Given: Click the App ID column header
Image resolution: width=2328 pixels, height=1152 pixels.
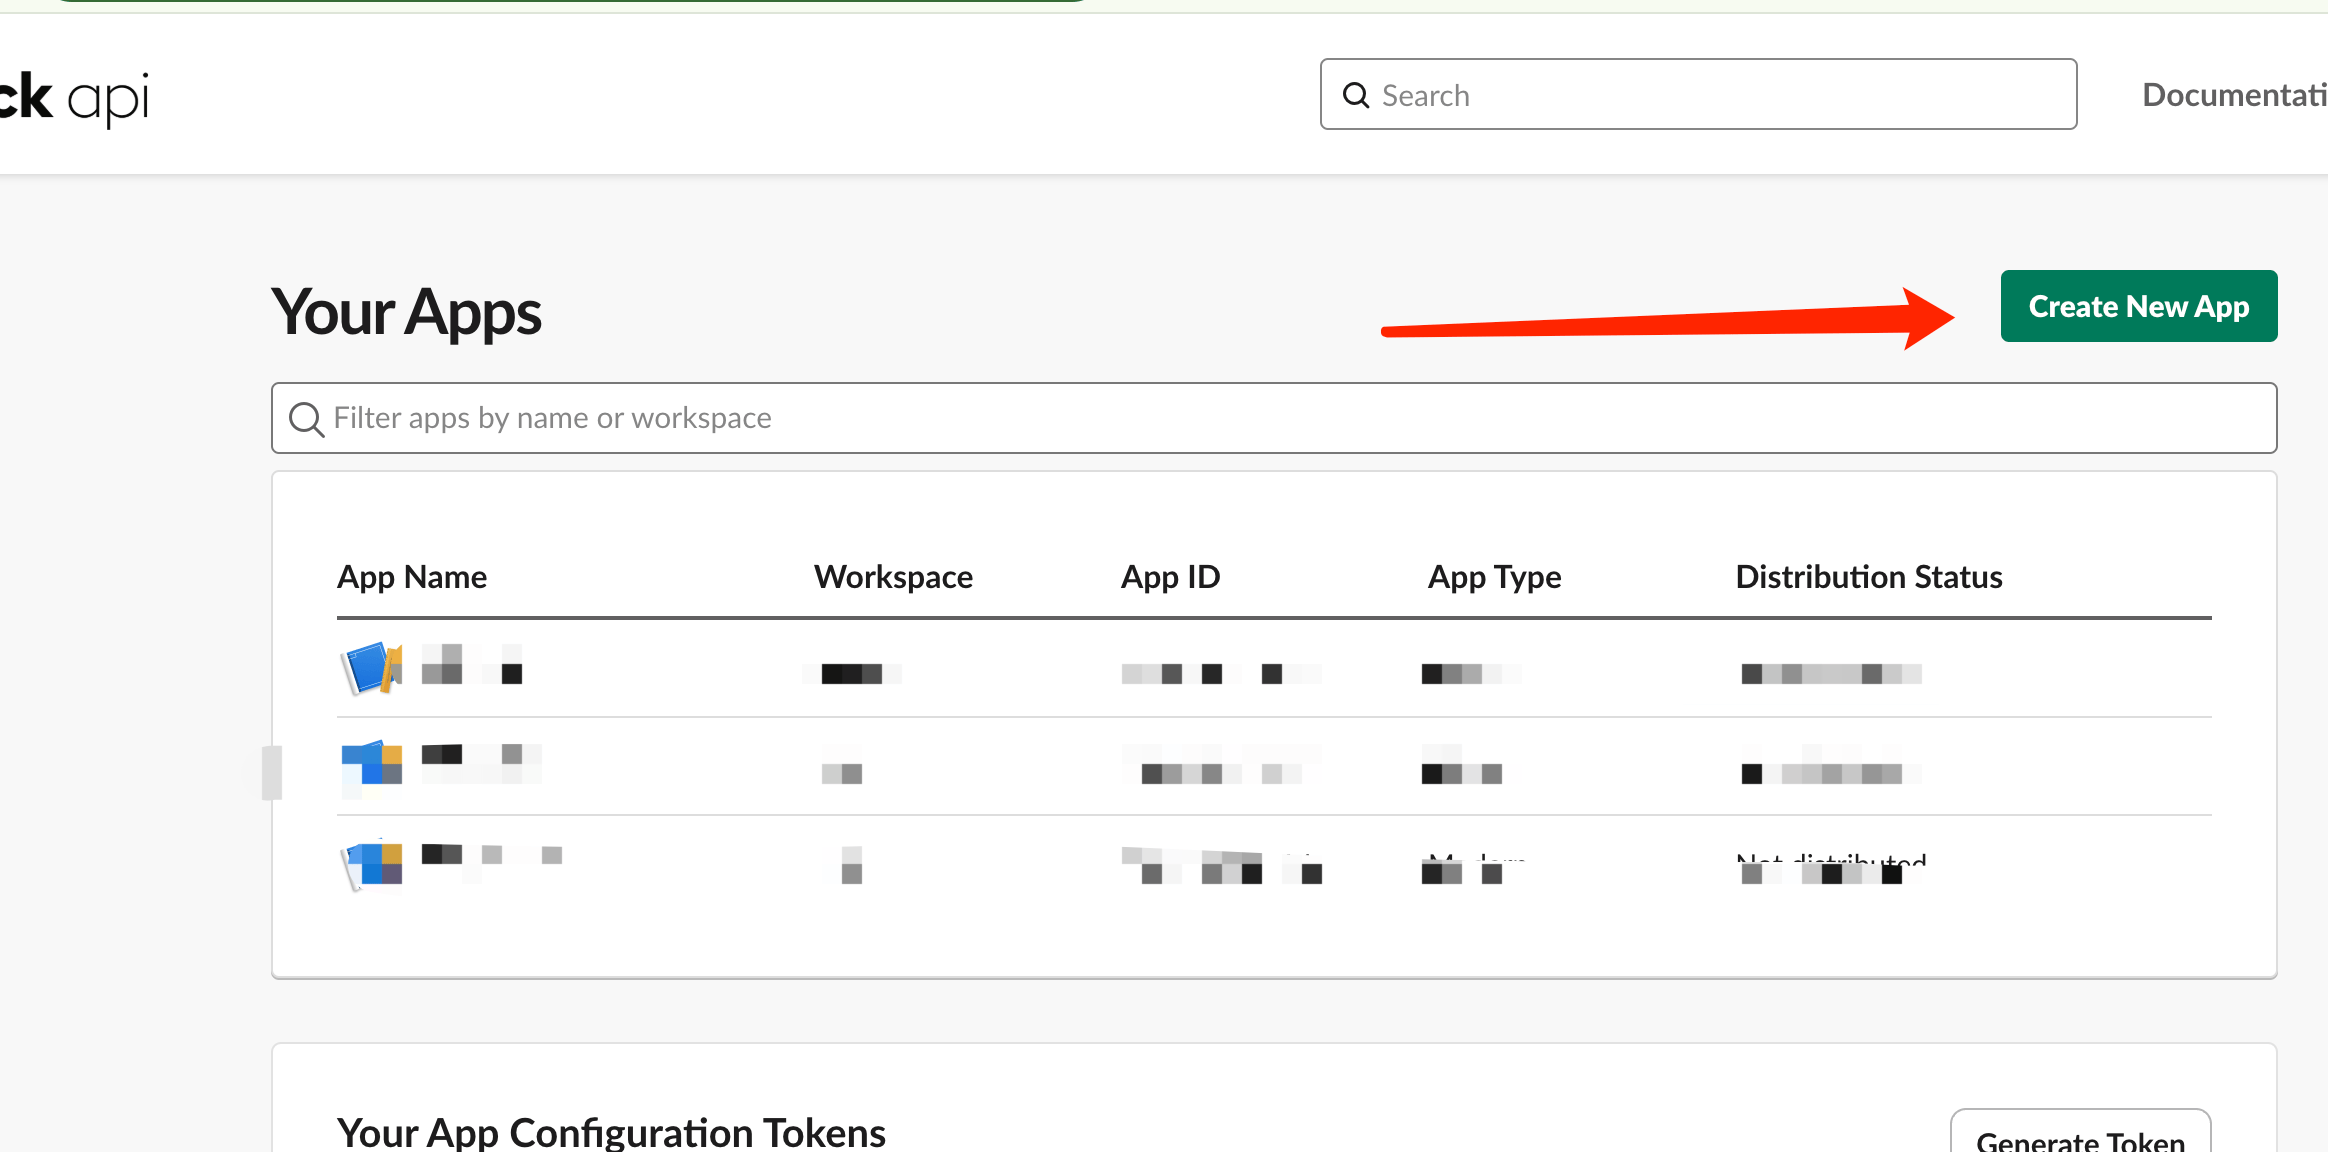Looking at the screenshot, I should point(1170,576).
